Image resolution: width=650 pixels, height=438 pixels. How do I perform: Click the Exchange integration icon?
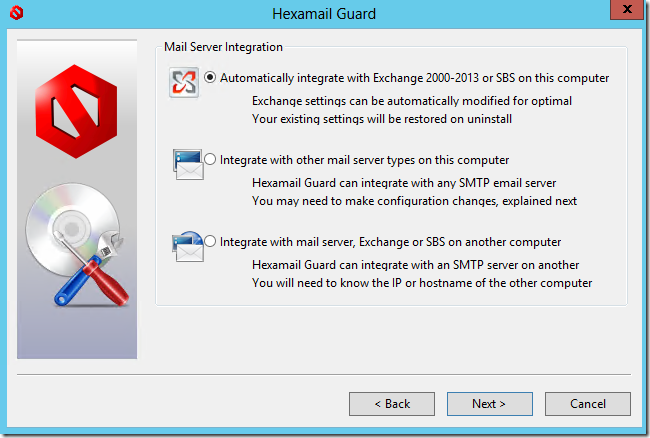click(x=184, y=82)
